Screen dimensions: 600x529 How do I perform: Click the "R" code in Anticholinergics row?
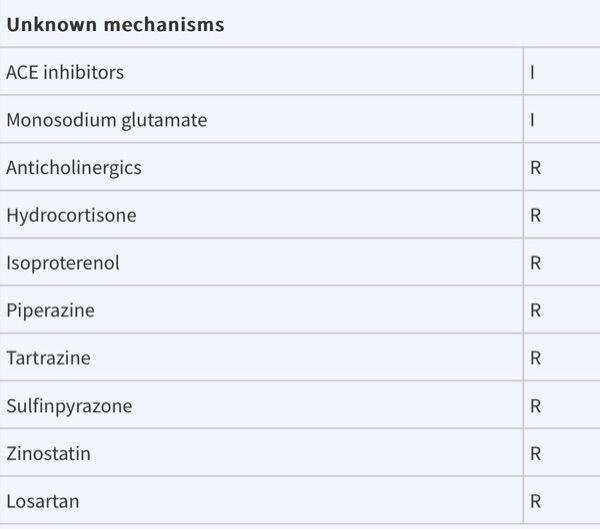click(536, 167)
